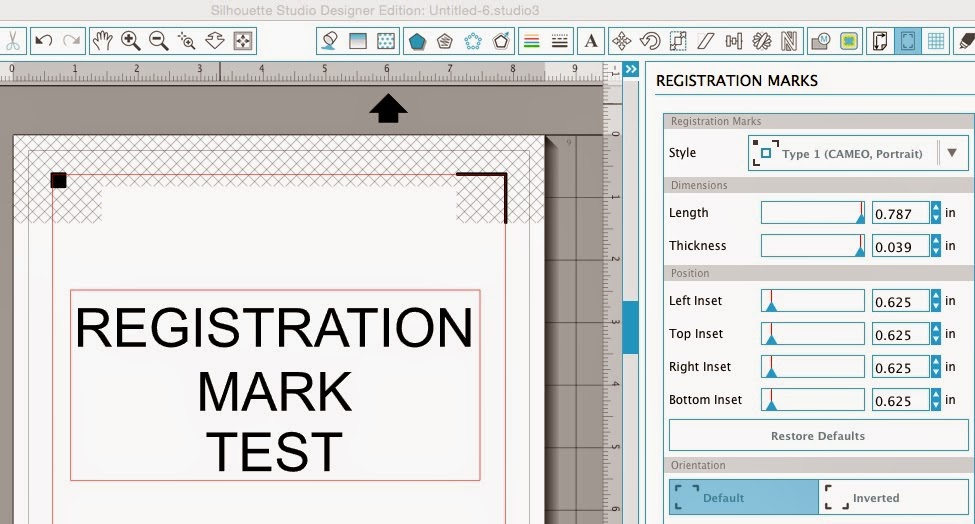Open the Text Style 'A' panel
This screenshot has height=524, width=975.
(591, 41)
